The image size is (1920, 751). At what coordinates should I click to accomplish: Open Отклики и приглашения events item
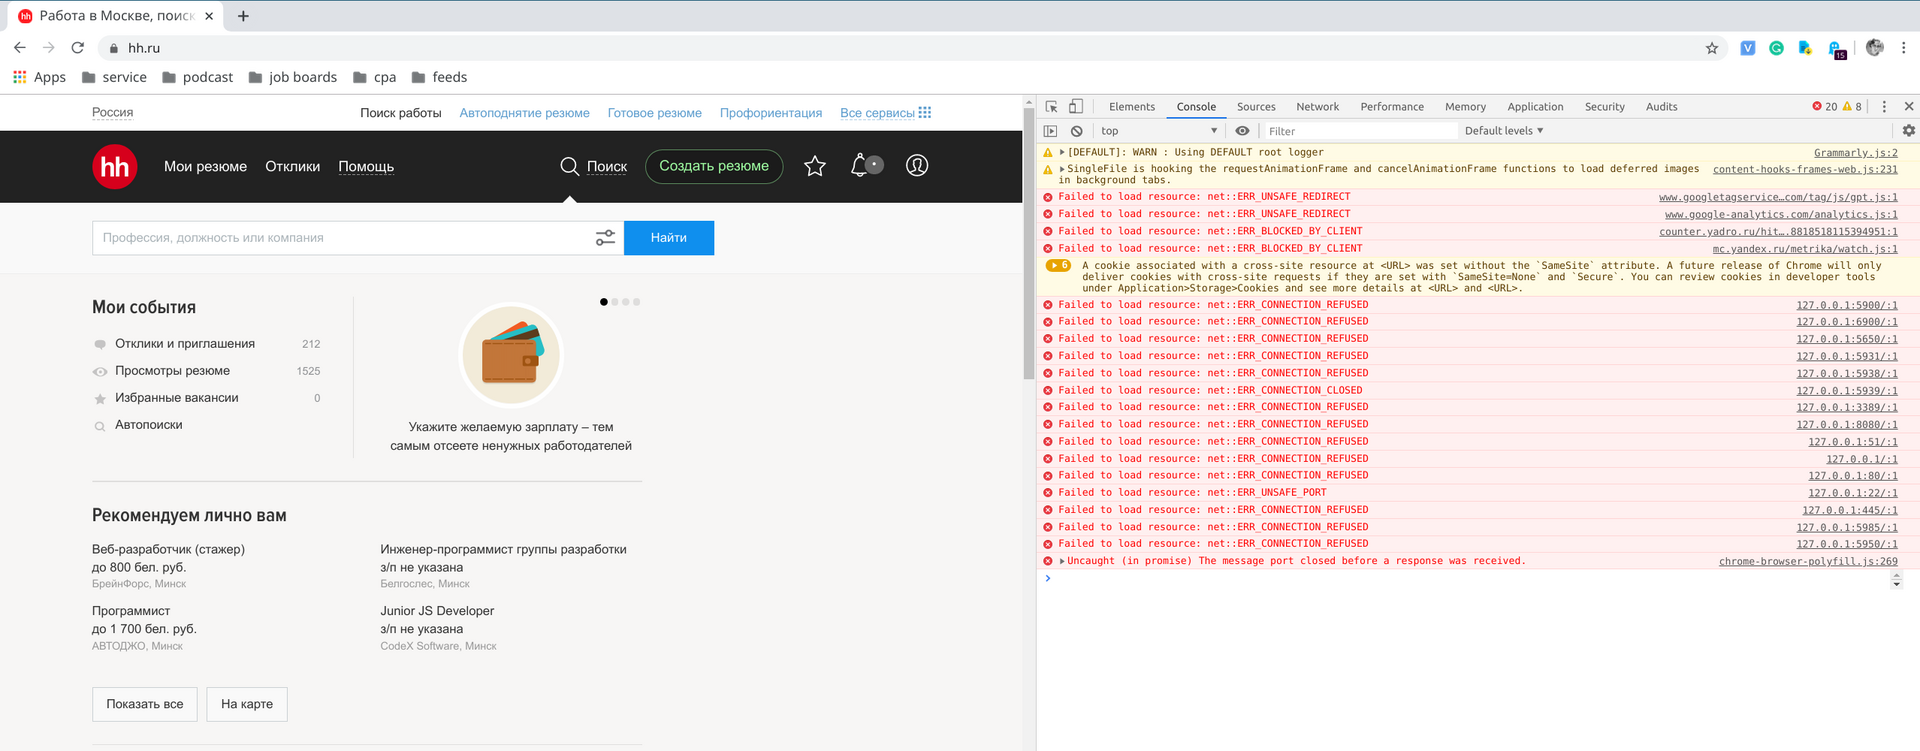(x=185, y=344)
